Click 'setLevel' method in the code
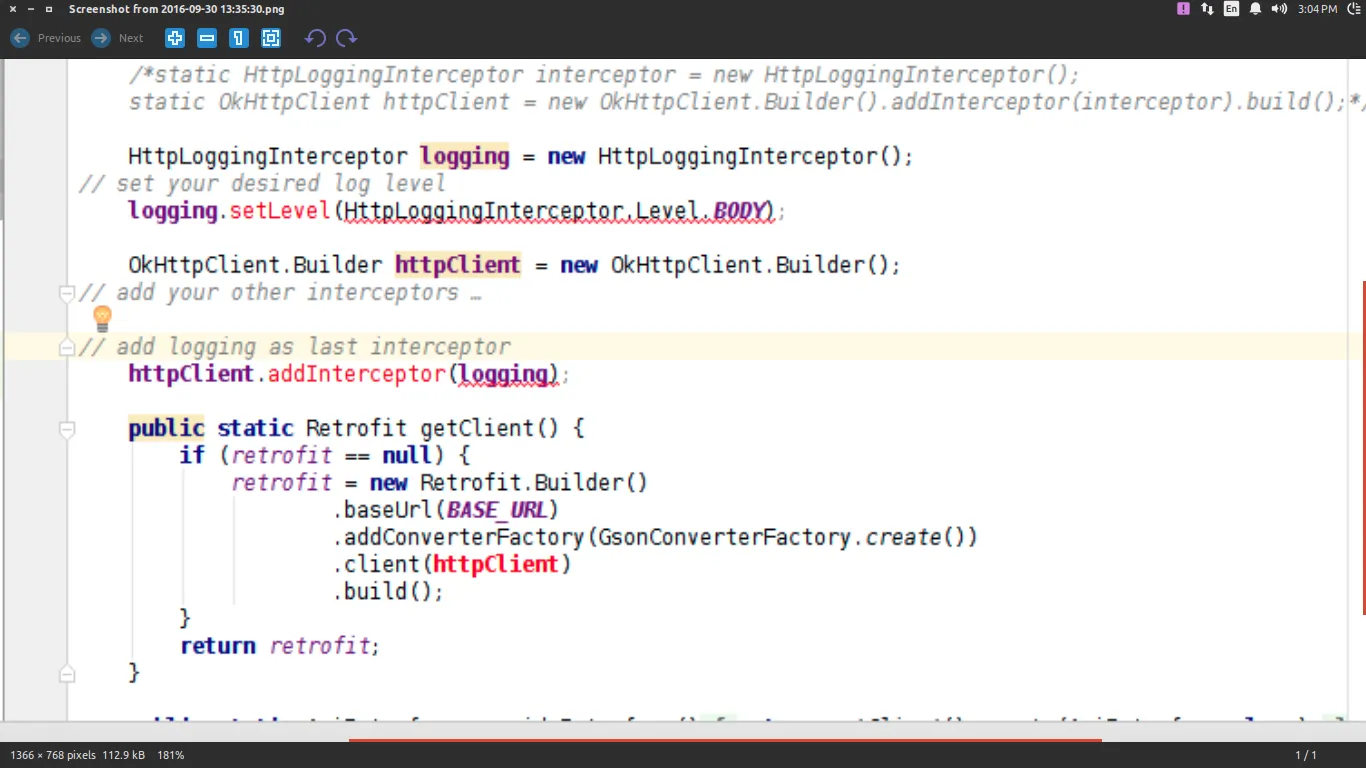This screenshot has height=768, width=1366. point(281,211)
